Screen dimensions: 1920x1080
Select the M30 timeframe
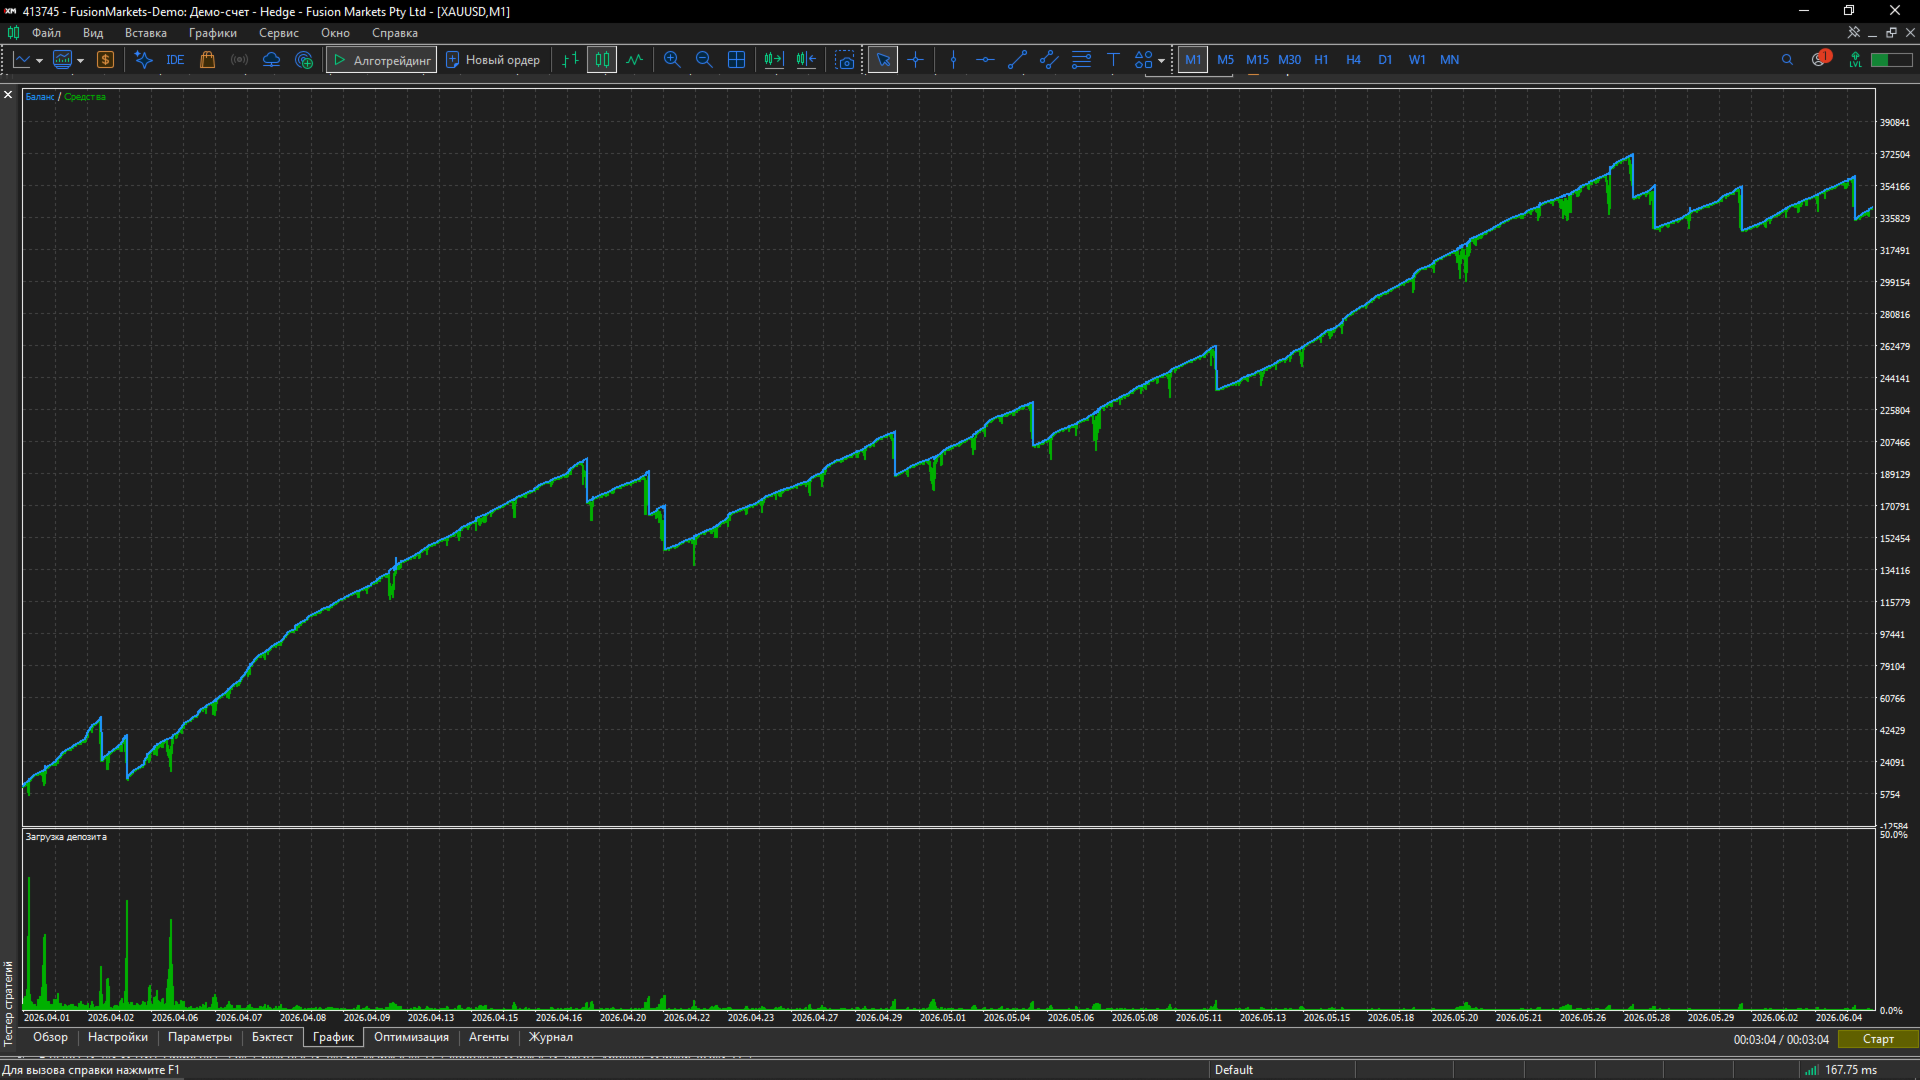tap(1289, 60)
